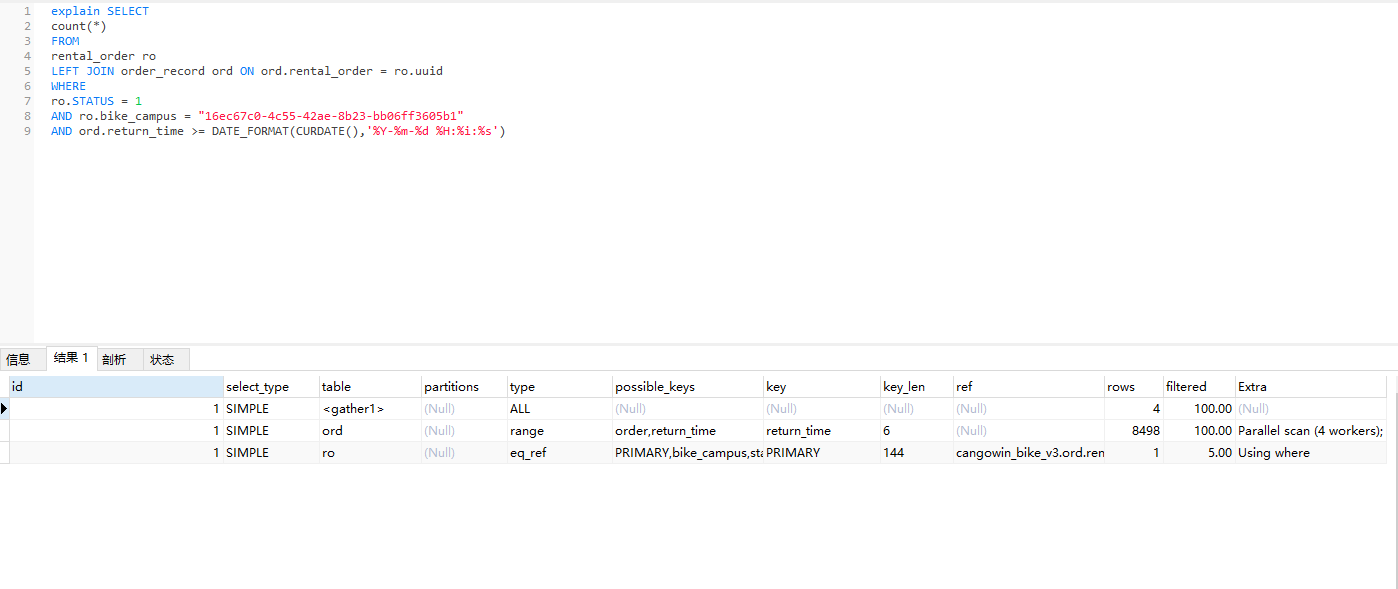Select the 8498 rows cell
This screenshot has height=589, width=1398.
(x=1133, y=431)
